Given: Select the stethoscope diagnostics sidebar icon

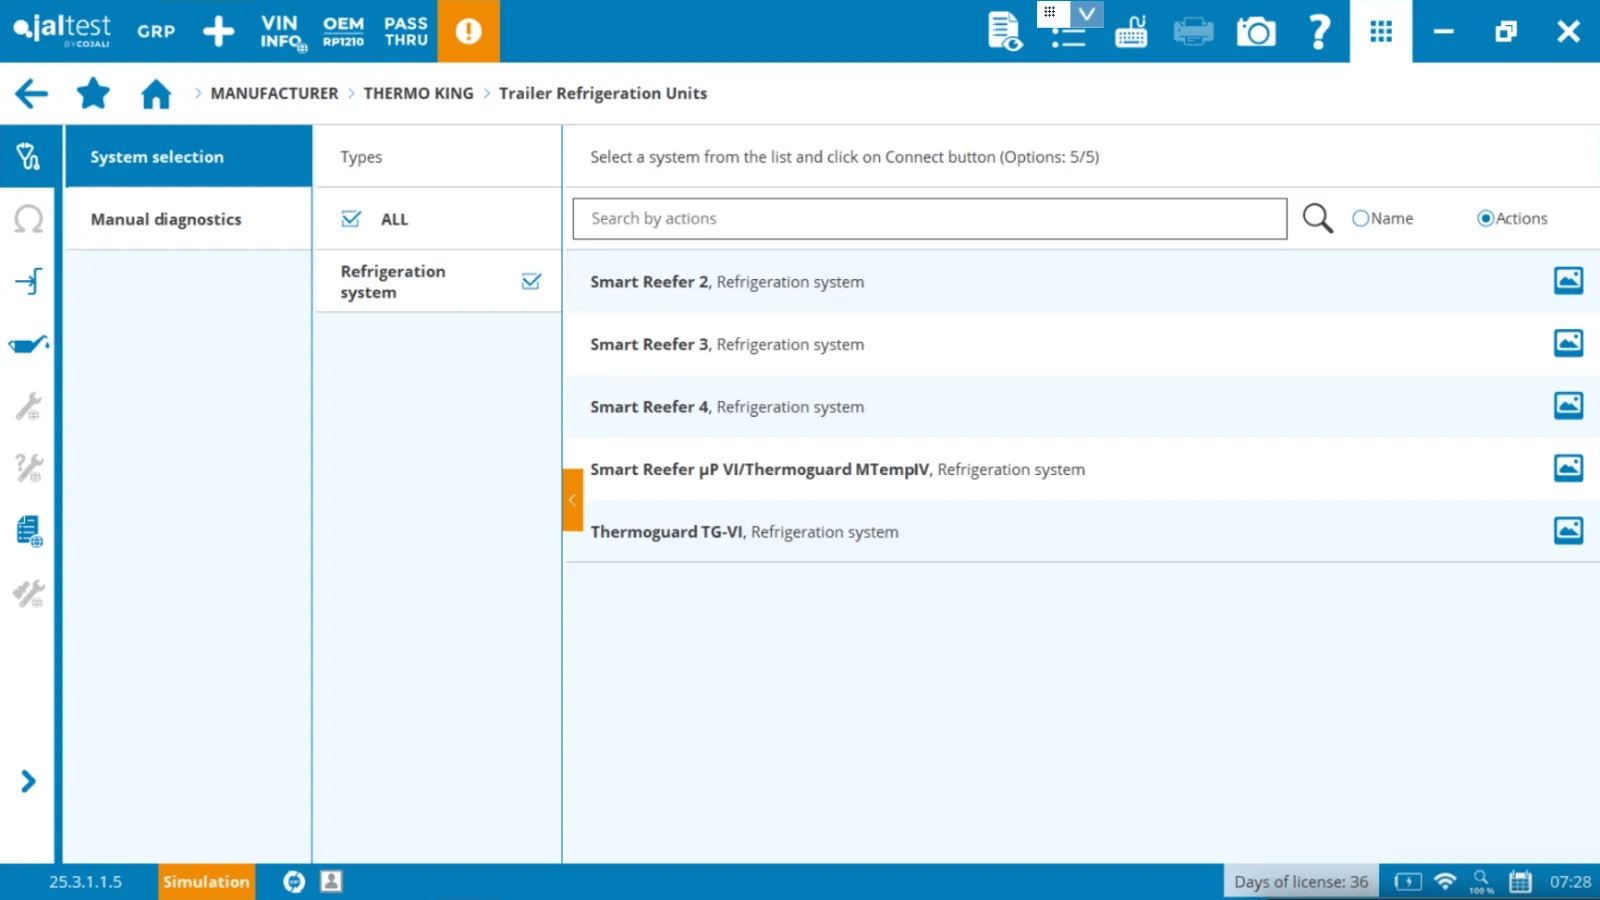Looking at the screenshot, I should point(28,156).
